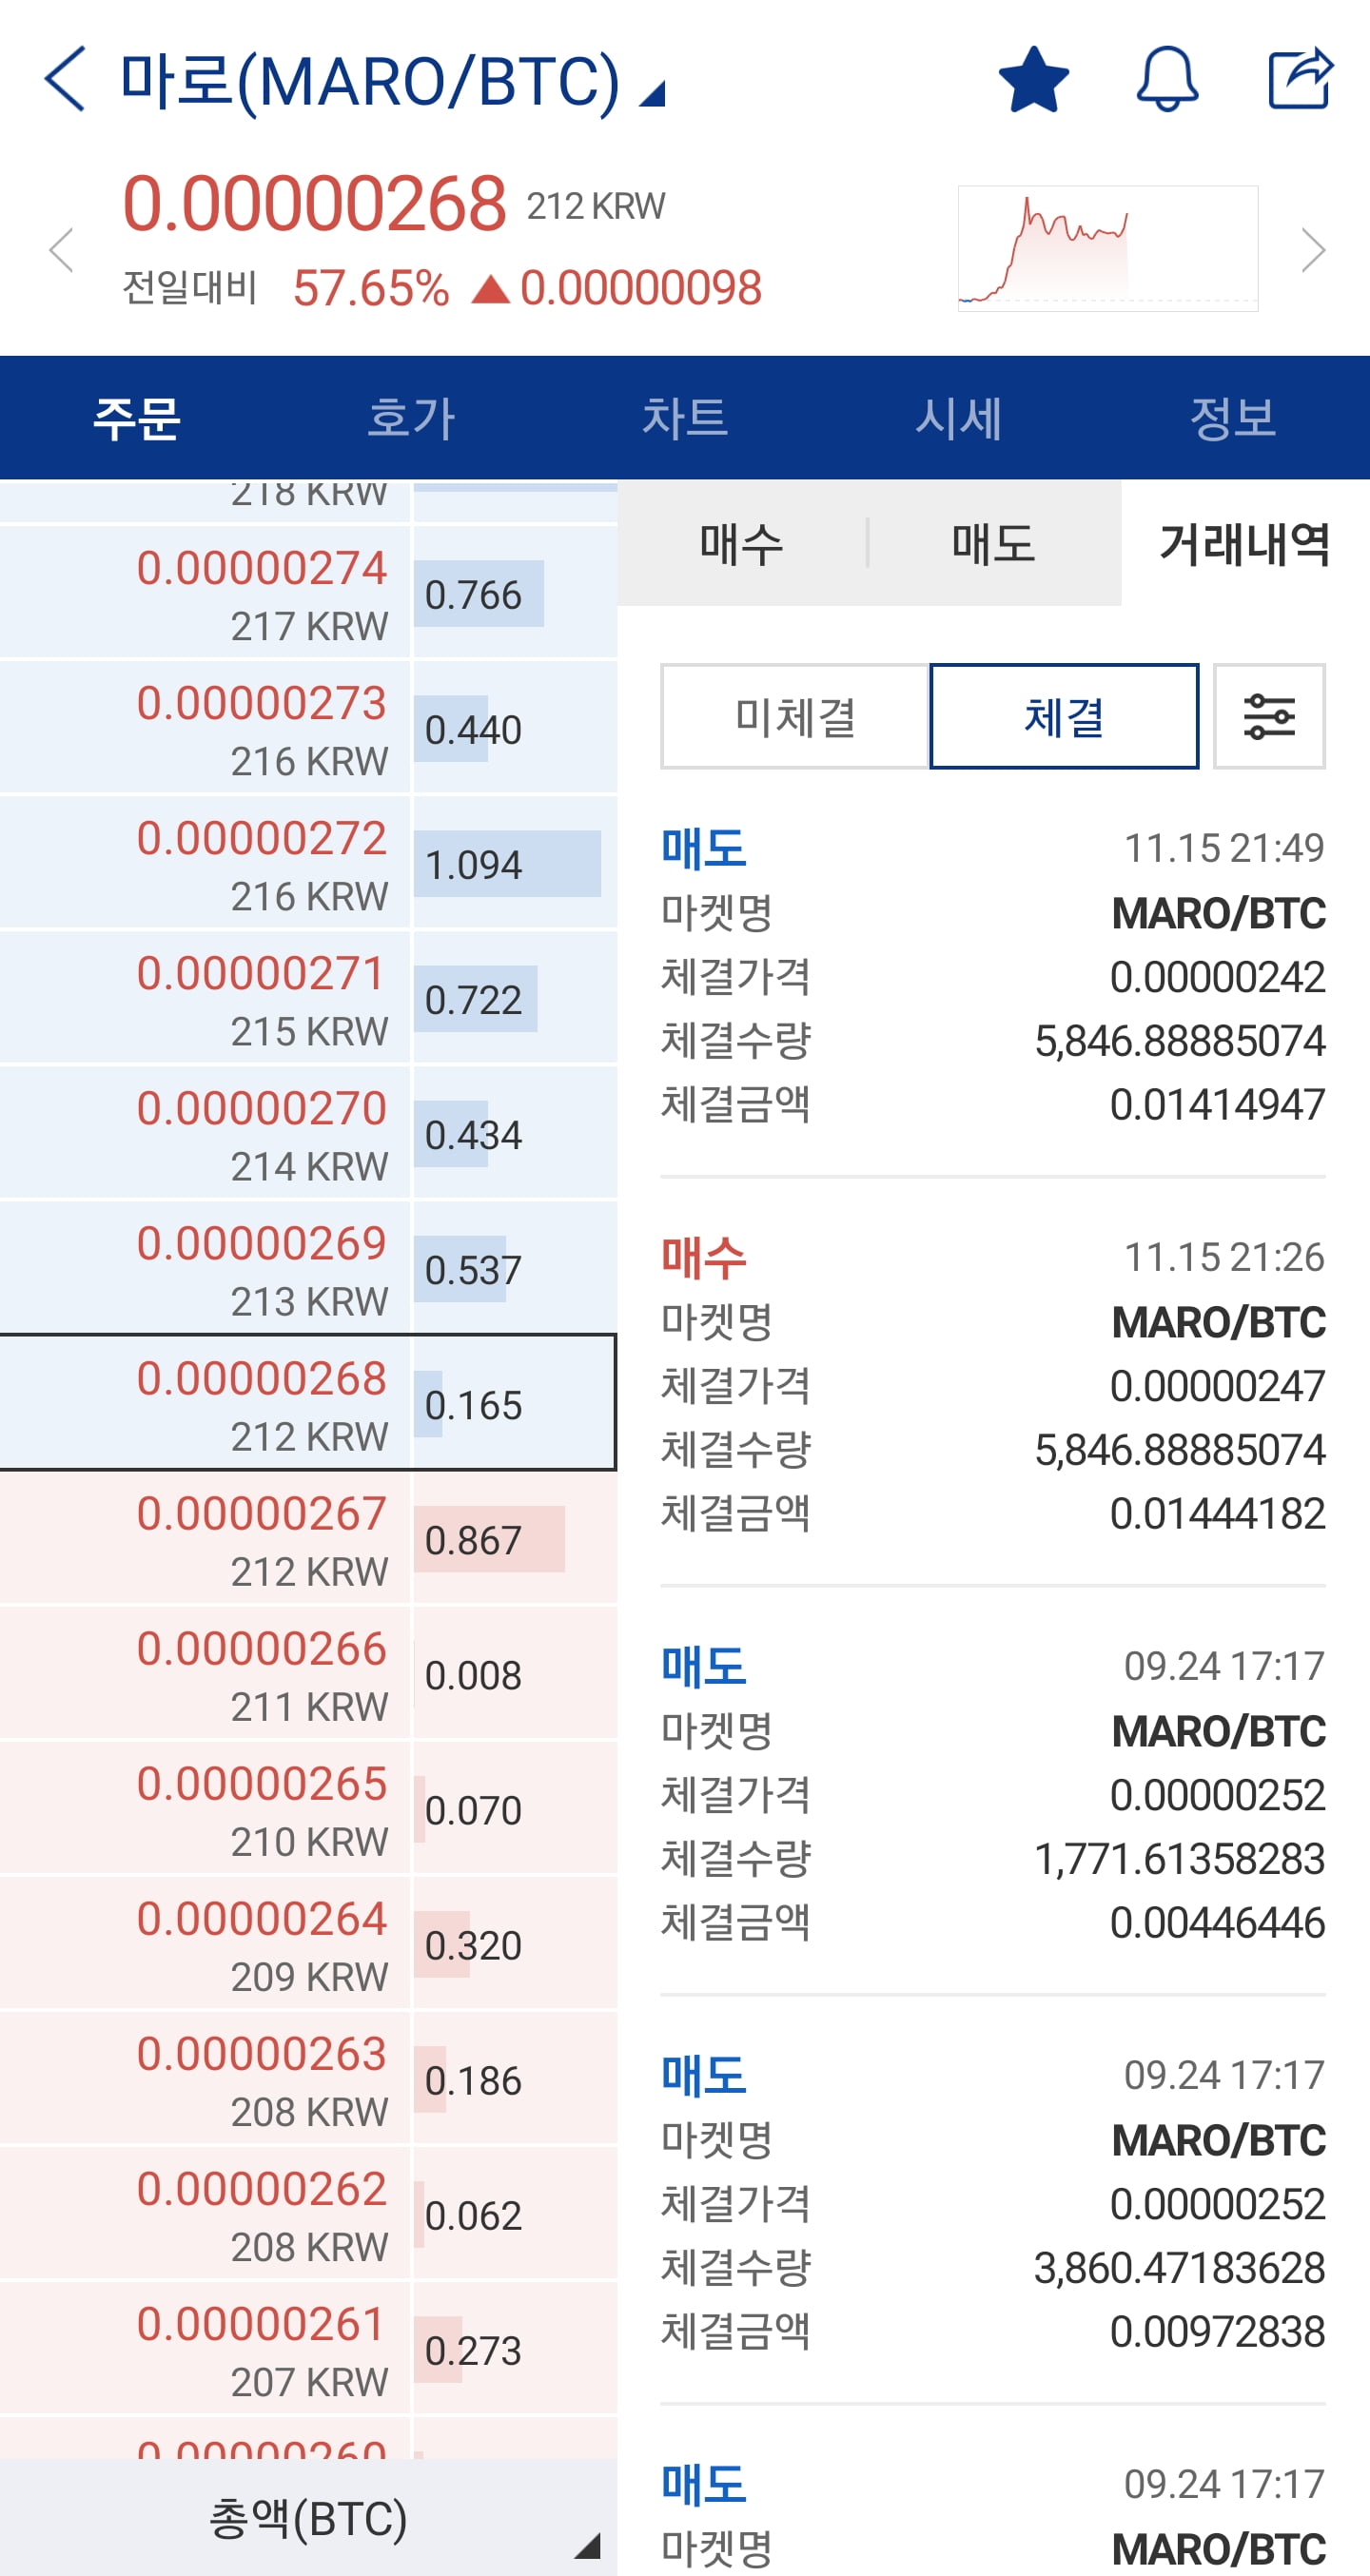Image resolution: width=1370 pixels, height=2576 pixels.
Task: Select ask price 0.00000270
Action: click(x=205, y=1133)
